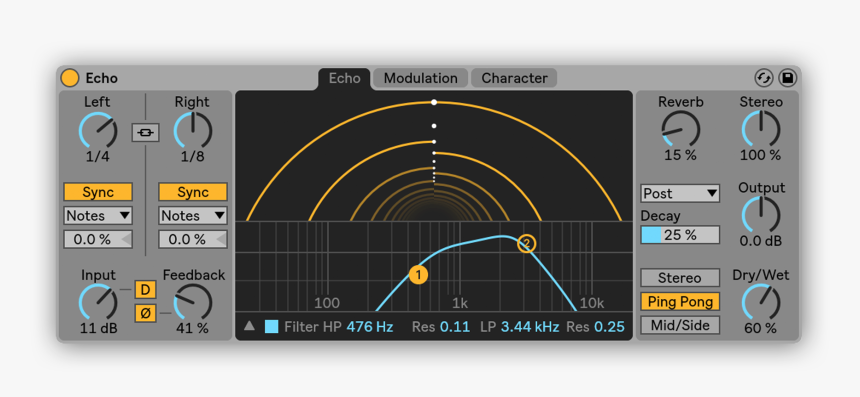Click the Right delay time knob
Image resolution: width=860 pixels, height=397 pixels.
click(x=193, y=131)
